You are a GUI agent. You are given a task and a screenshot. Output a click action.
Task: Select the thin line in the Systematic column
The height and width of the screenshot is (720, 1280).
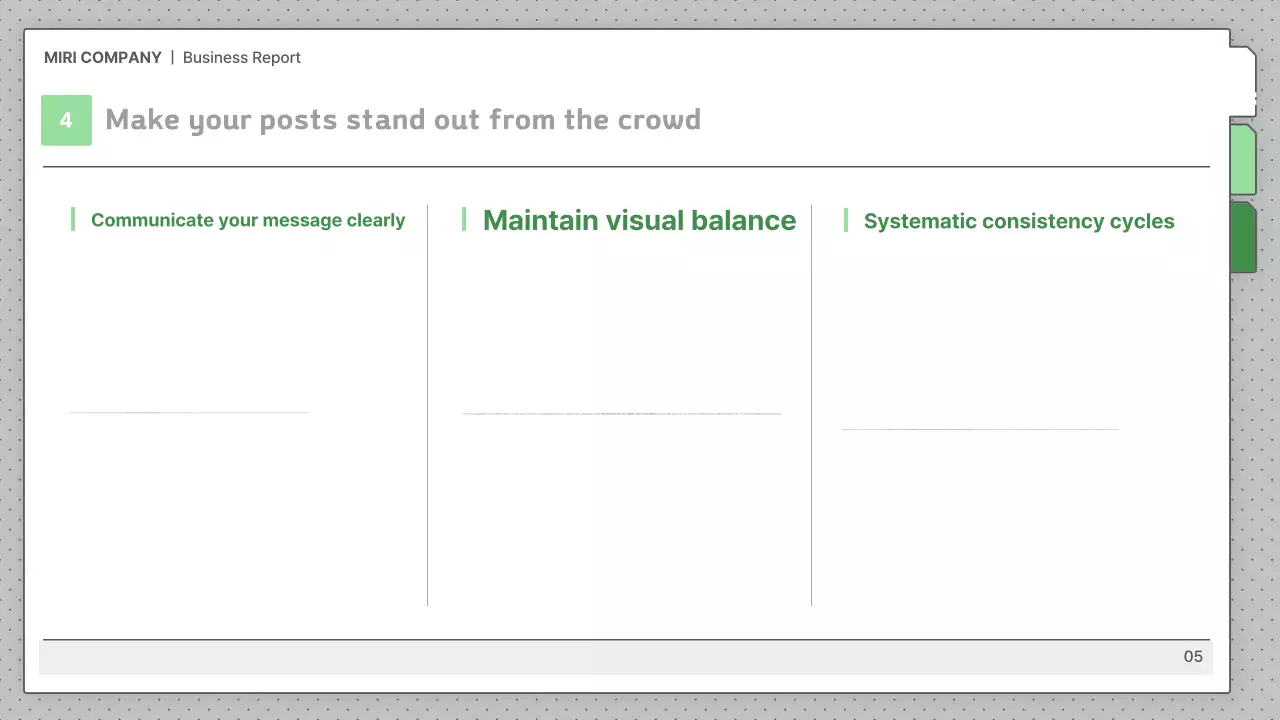[980, 429]
